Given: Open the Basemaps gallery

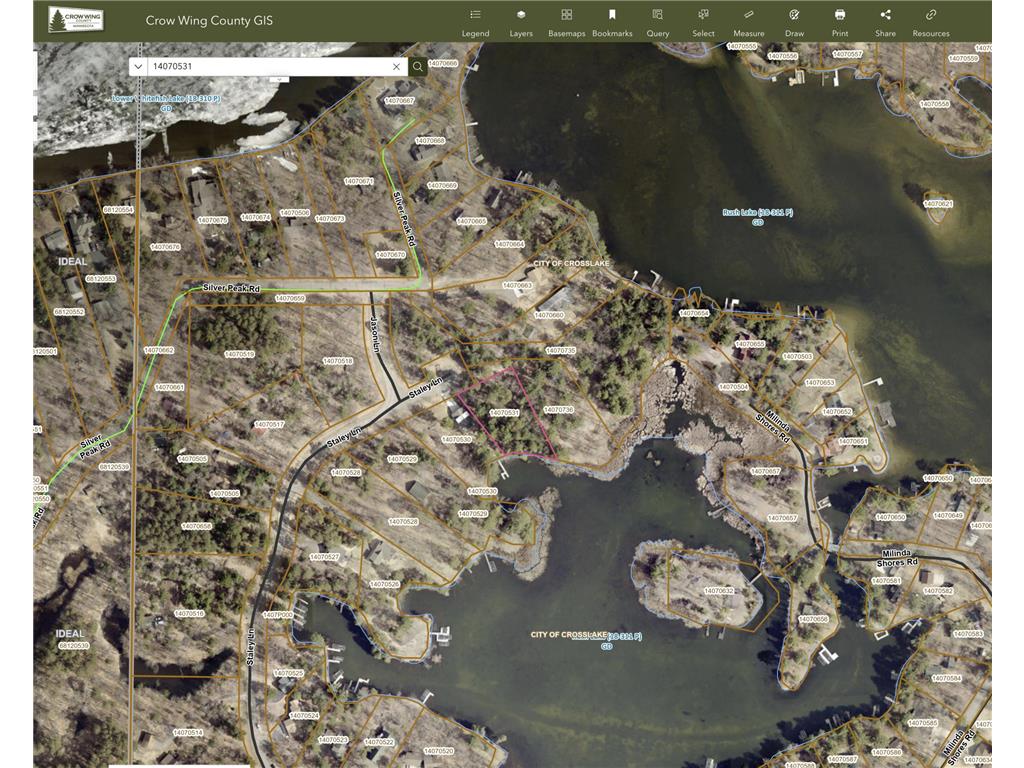Looking at the screenshot, I should tap(566, 22).
